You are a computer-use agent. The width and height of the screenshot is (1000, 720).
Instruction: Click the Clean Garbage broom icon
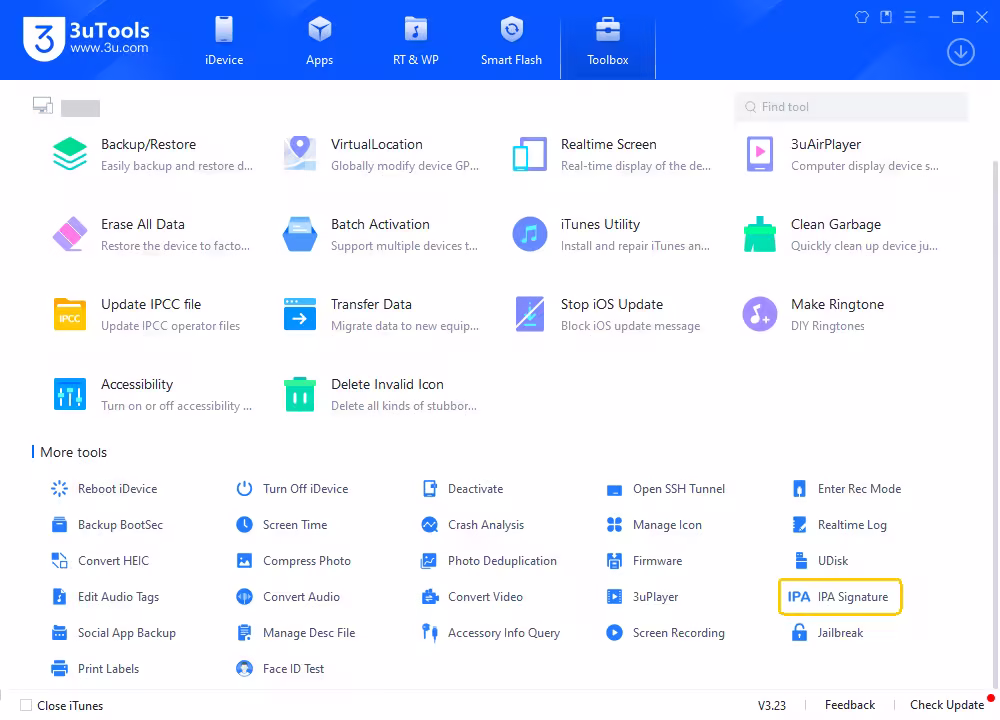[x=760, y=234]
